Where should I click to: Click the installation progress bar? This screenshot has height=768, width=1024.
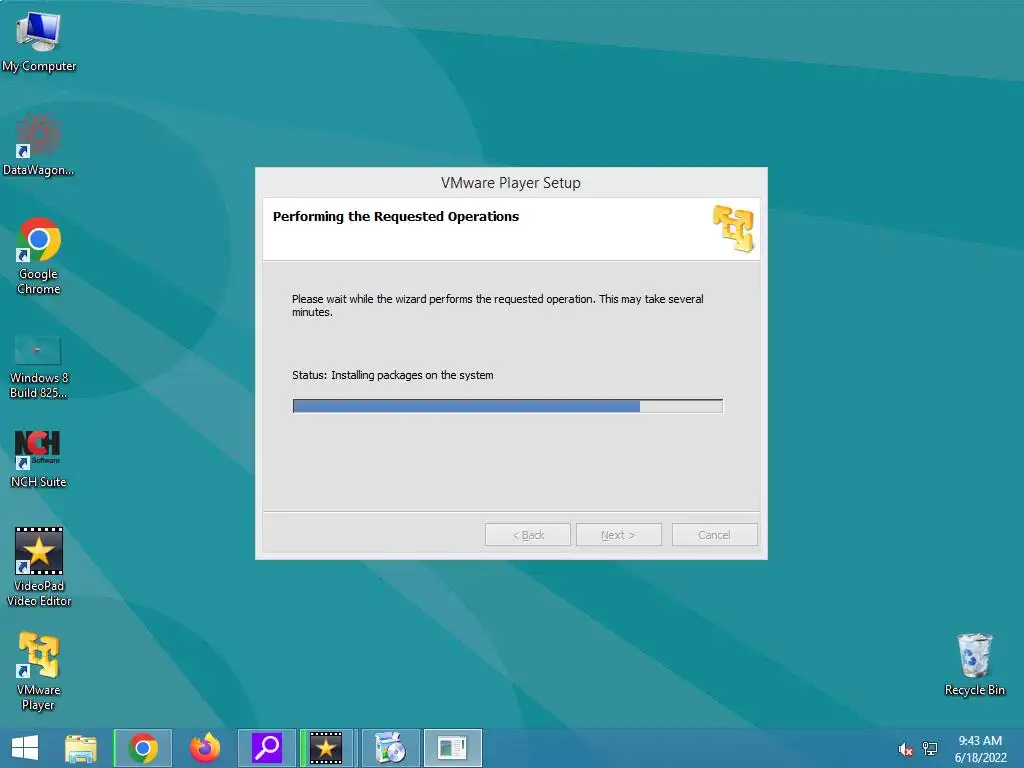(x=507, y=406)
